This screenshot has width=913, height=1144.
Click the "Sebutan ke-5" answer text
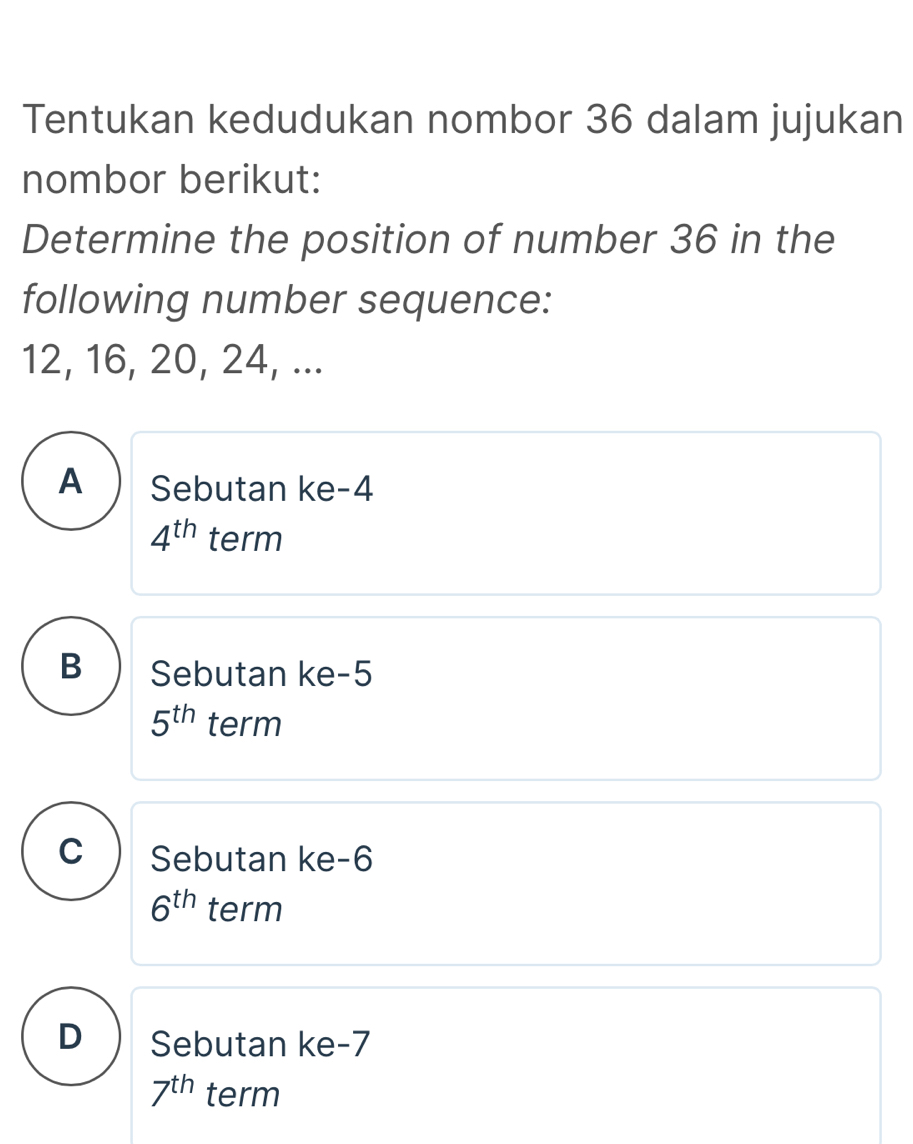pyautogui.click(x=261, y=675)
